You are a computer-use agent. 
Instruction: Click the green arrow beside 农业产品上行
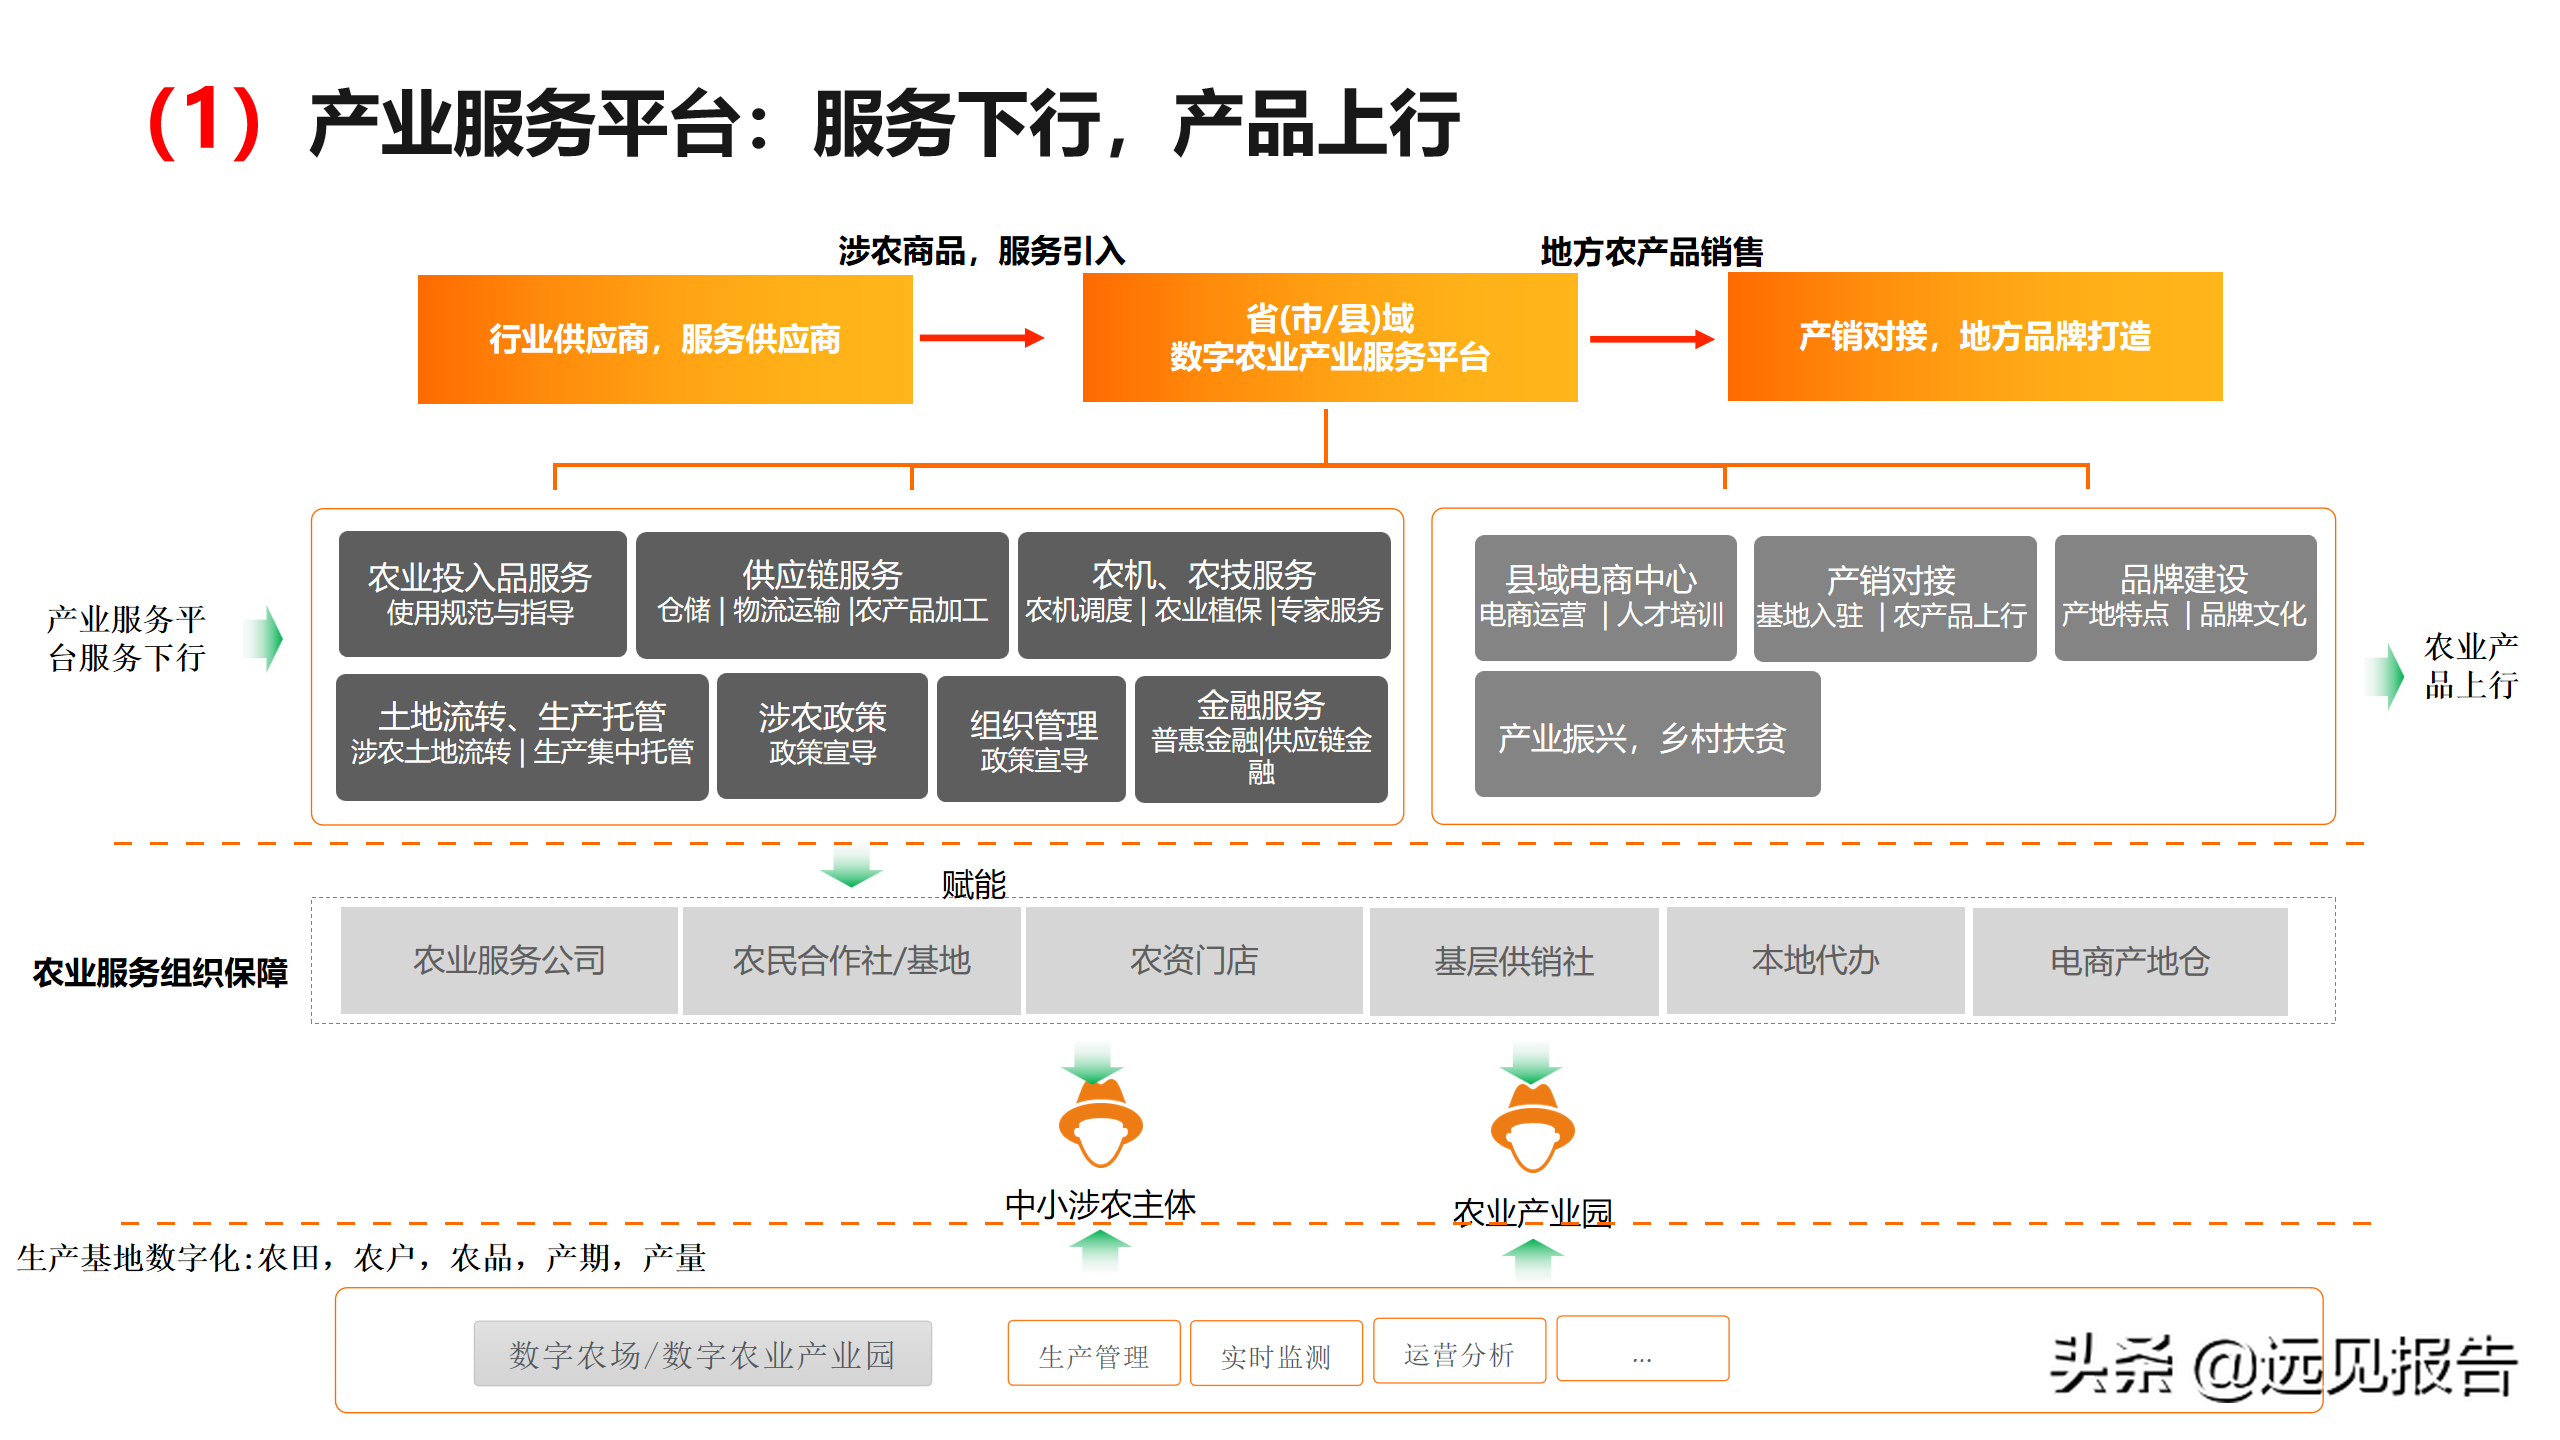pos(2388,676)
